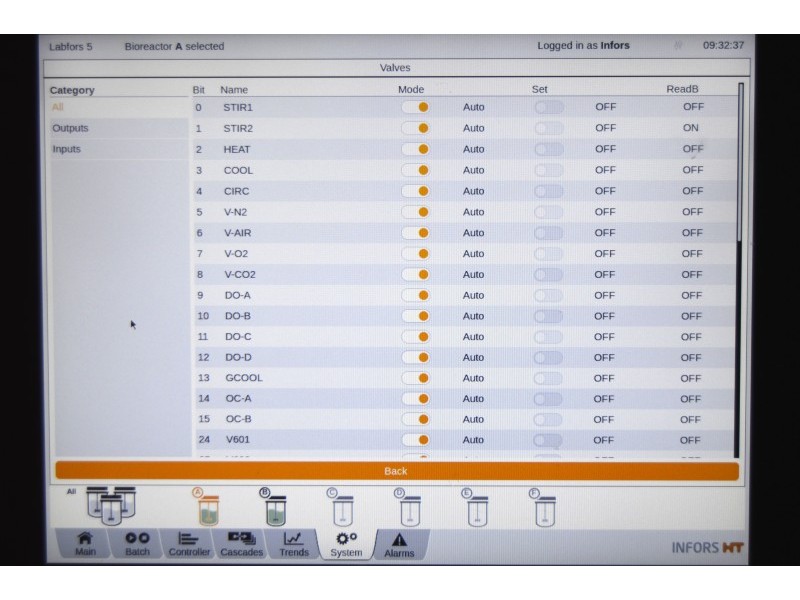The width and height of the screenshot is (800, 600).
Task: Click bit number 24 in V601 row
Action: coord(204,440)
